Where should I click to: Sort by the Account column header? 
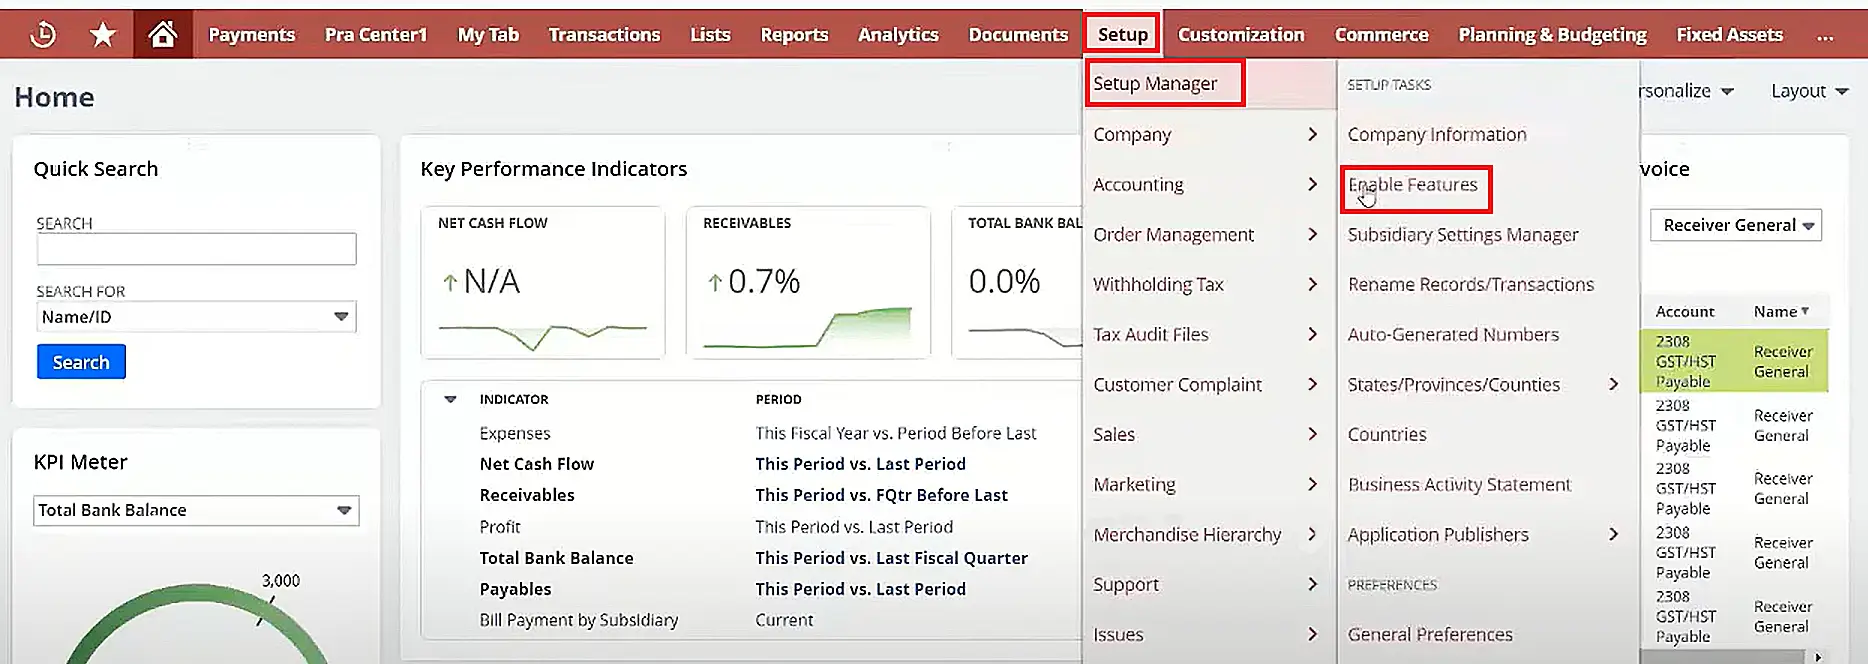point(1685,312)
